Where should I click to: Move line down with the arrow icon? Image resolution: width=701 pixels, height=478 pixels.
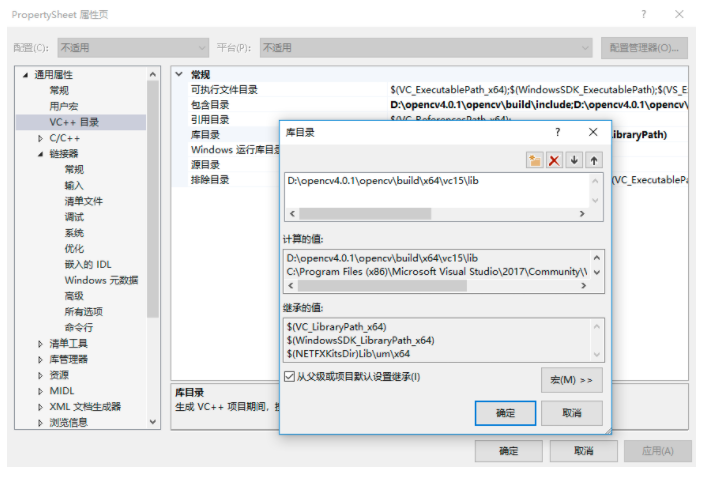(x=574, y=160)
